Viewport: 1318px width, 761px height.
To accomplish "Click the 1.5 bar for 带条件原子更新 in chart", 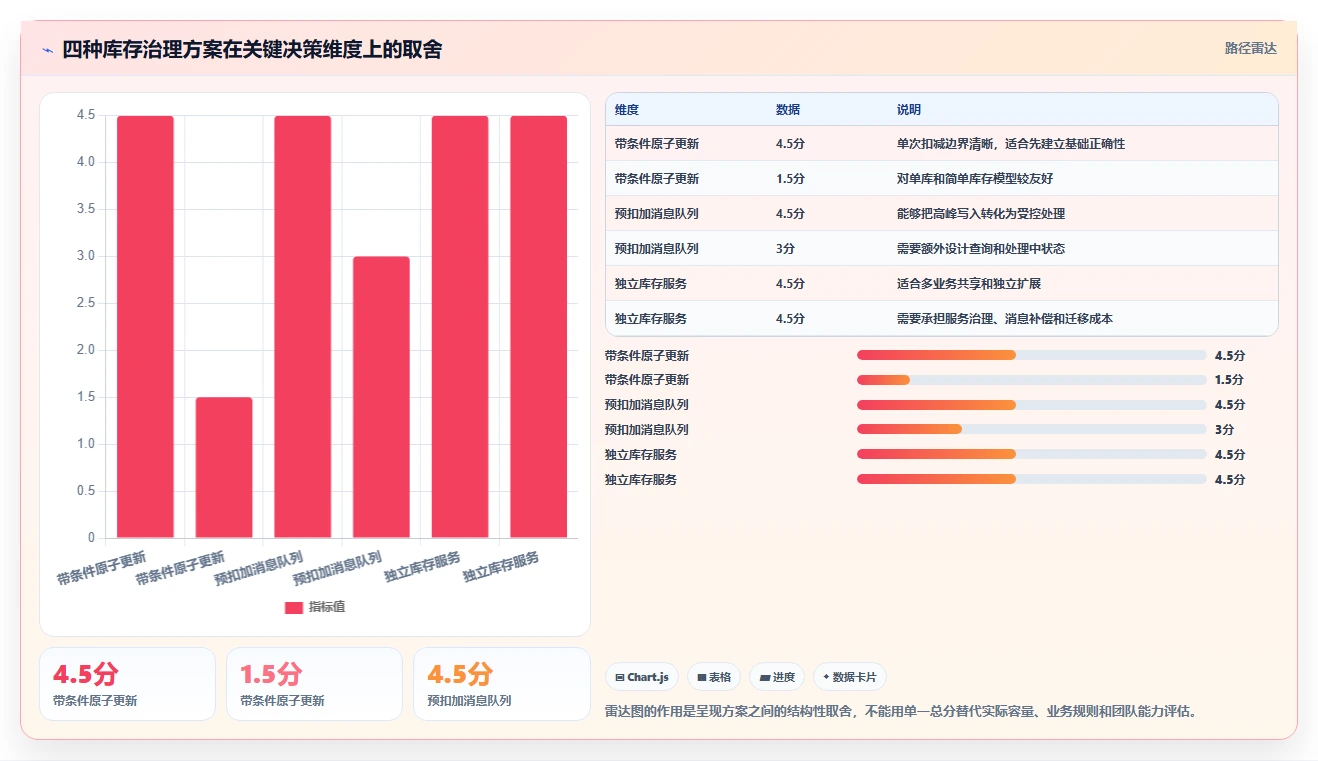I will [224, 467].
